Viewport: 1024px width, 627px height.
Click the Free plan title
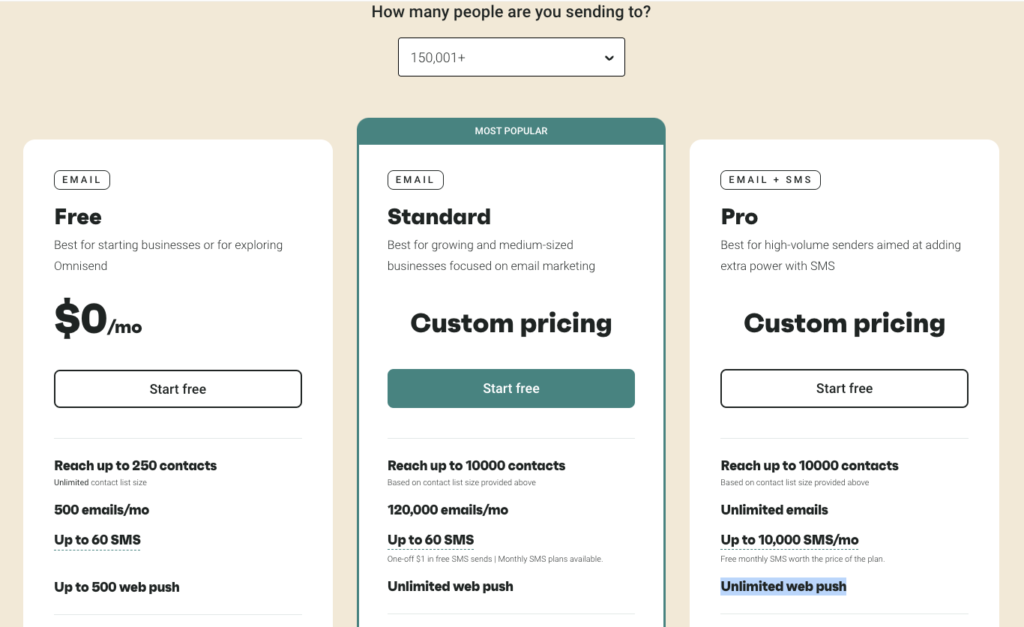[x=78, y=217]
